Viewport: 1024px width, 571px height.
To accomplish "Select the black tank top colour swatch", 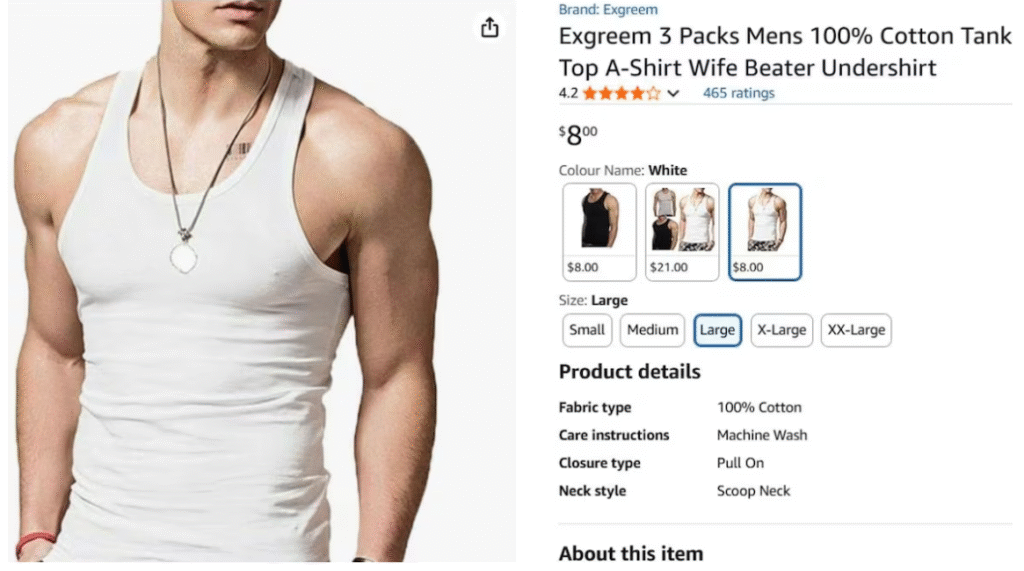I will click(x=599, y=231).
